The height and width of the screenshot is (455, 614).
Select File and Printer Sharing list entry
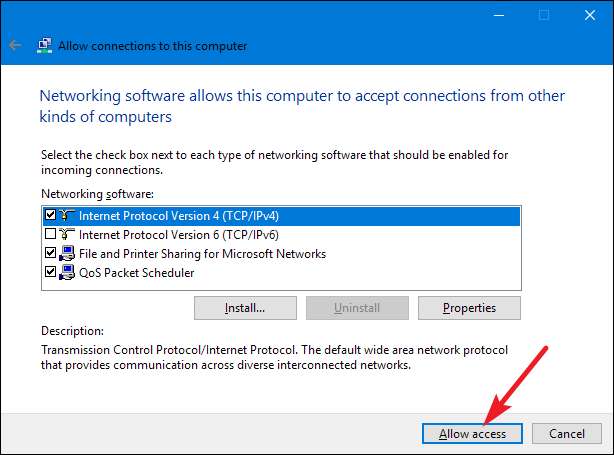tap(202, 253)
